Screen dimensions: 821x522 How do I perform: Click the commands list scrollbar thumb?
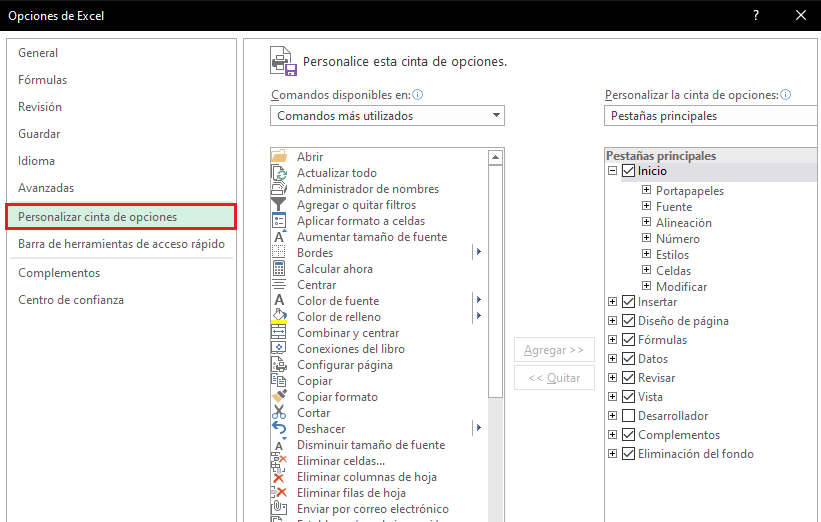click(495, 282)
